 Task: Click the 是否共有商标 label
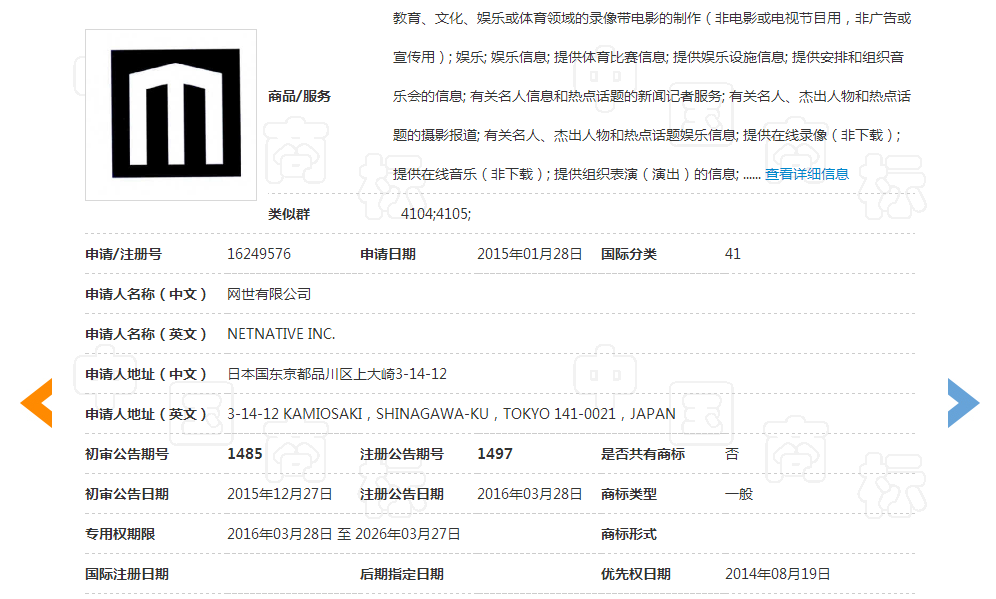pos(643,454)
